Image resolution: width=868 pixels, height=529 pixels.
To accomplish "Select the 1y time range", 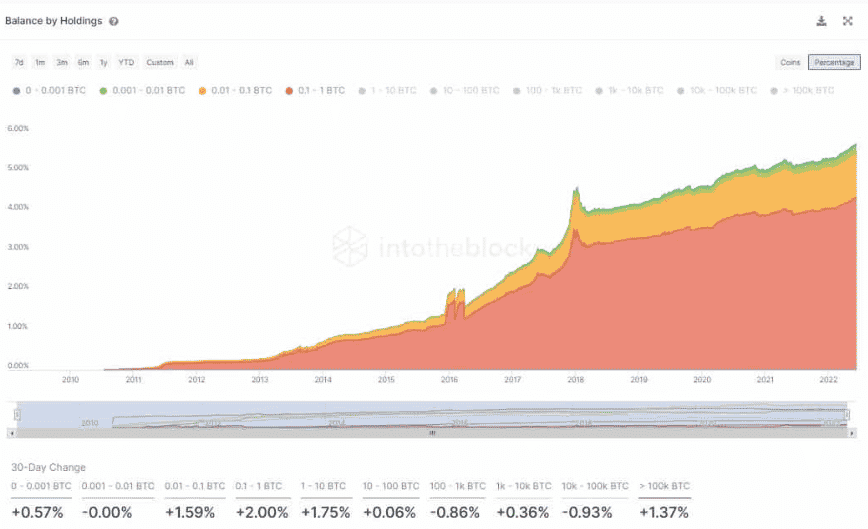I will (x=104, y=62).
